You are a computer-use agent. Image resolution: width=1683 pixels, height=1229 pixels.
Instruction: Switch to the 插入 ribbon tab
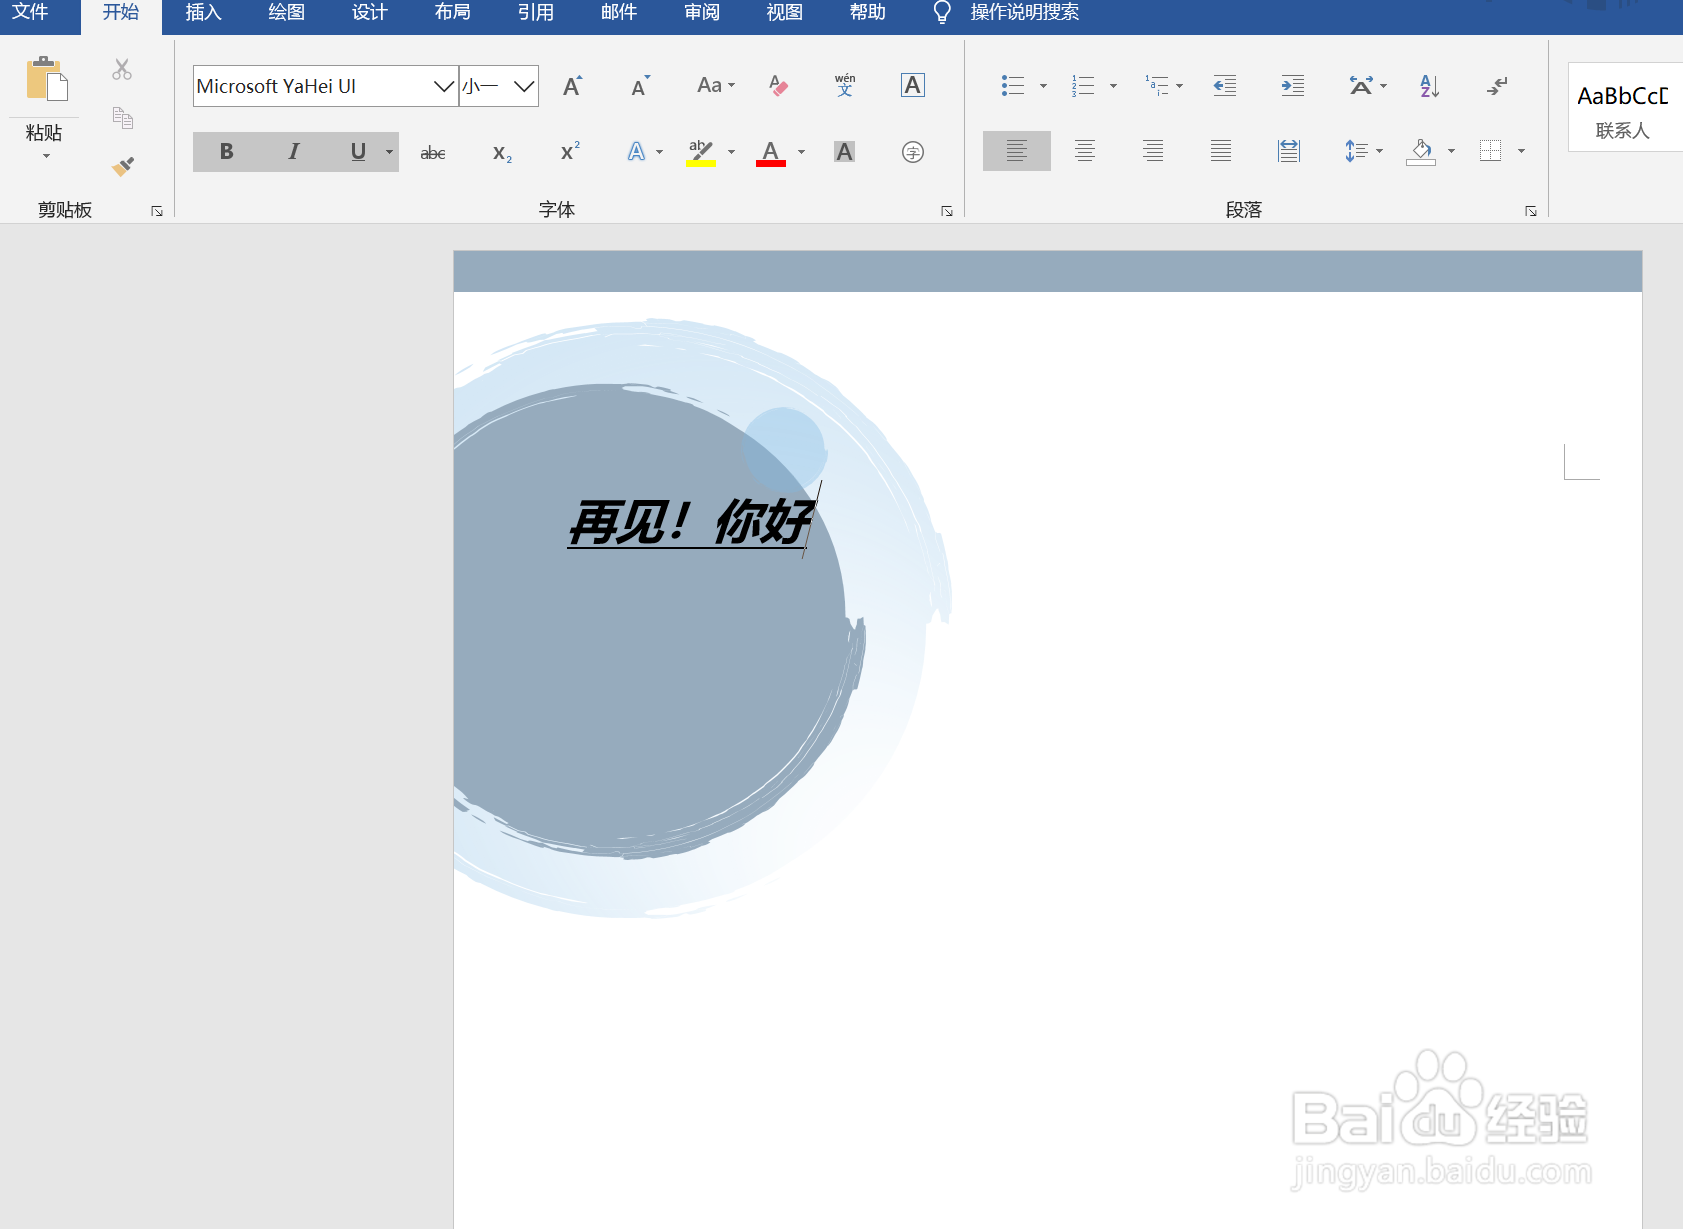pos(203,13)
